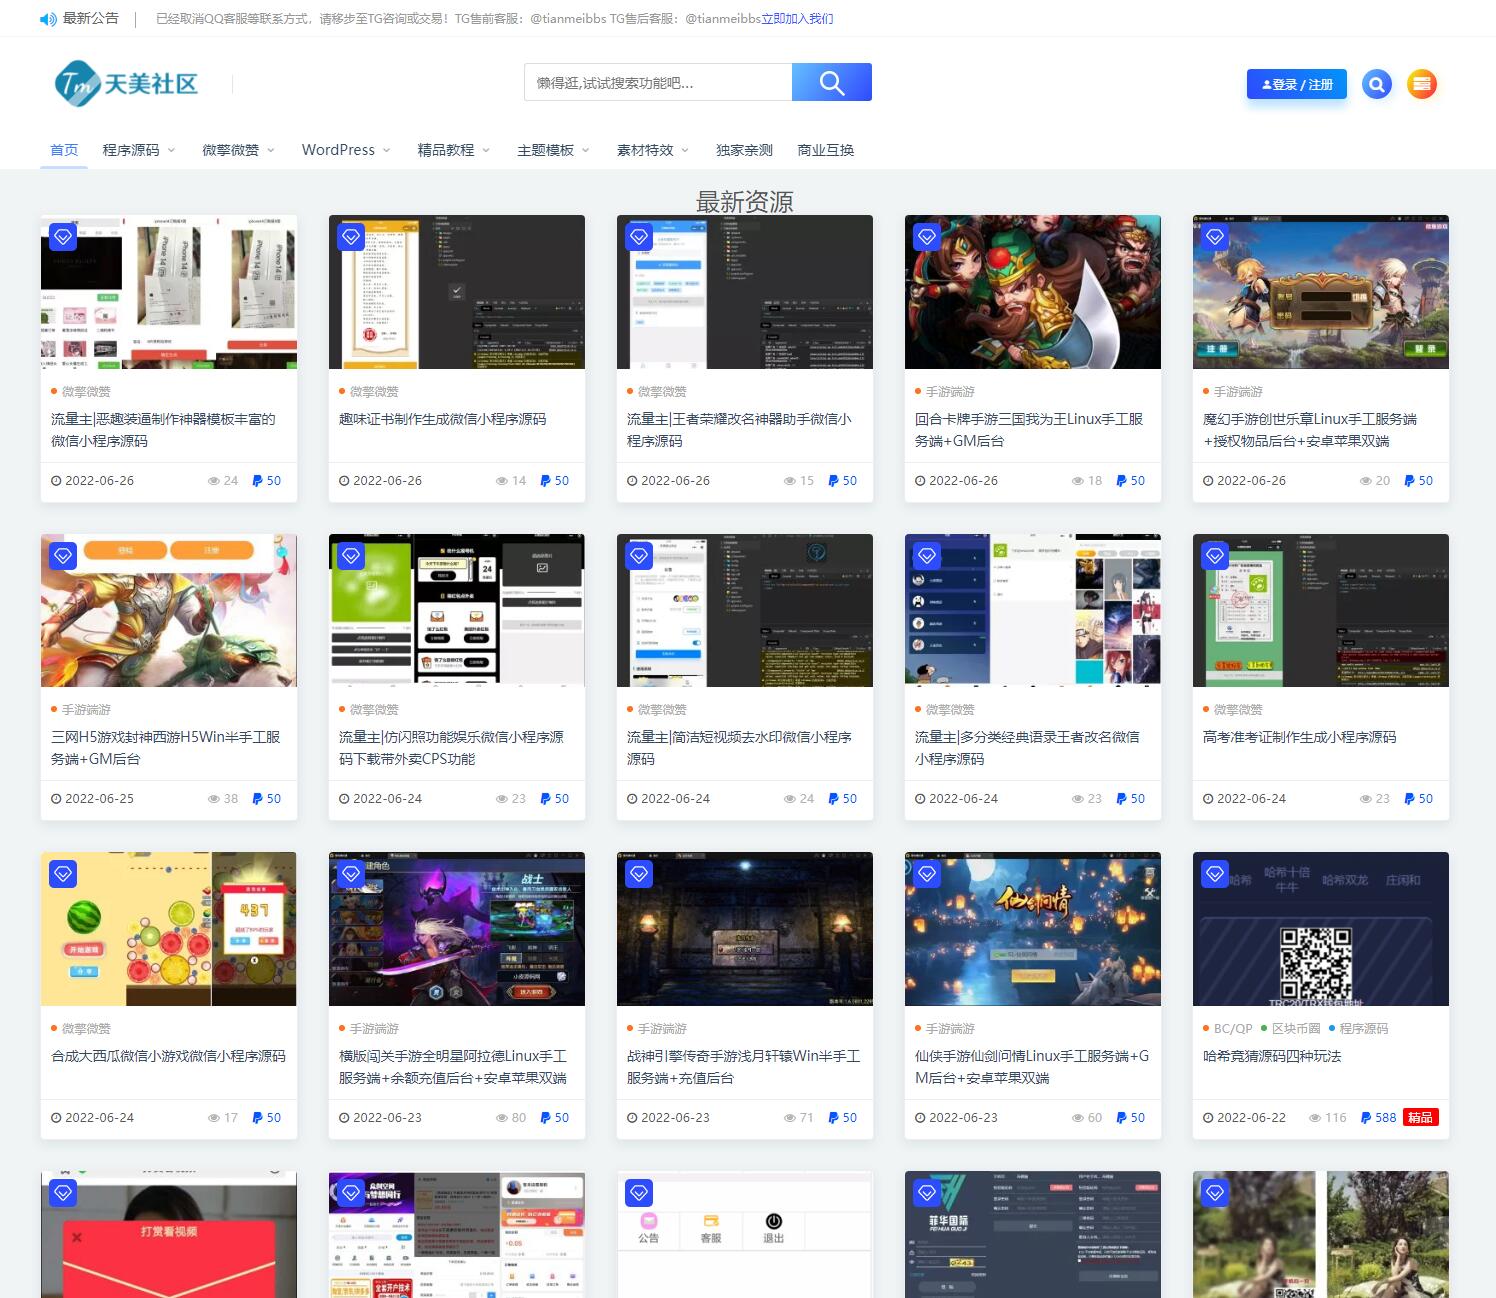Expand the WordPress dropdown menu

click(346, 150)
